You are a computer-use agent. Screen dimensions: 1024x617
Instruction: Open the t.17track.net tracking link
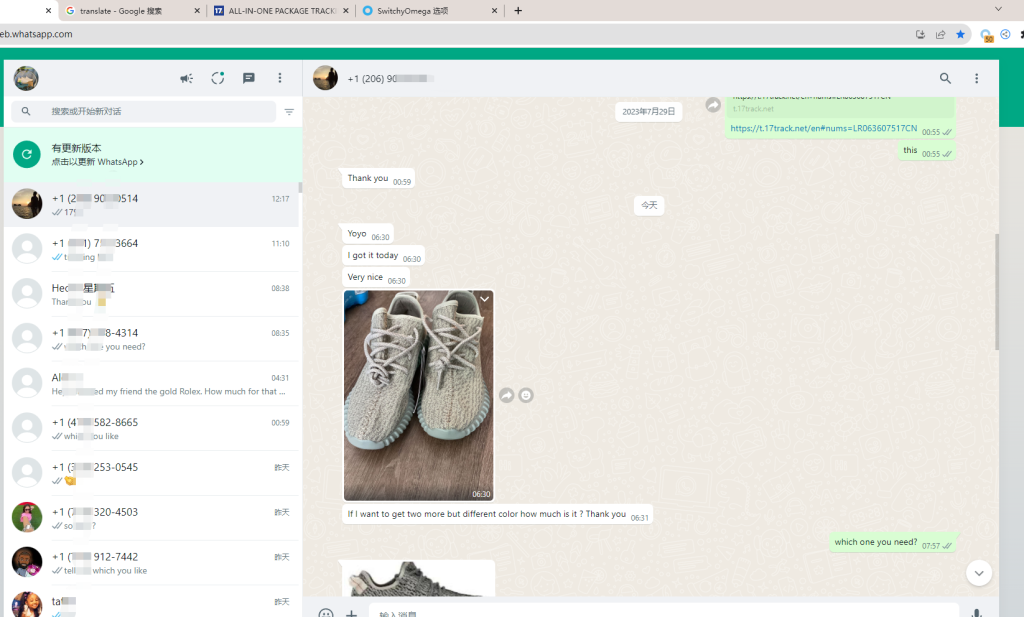pyautogui.click(x=824, y=129)
